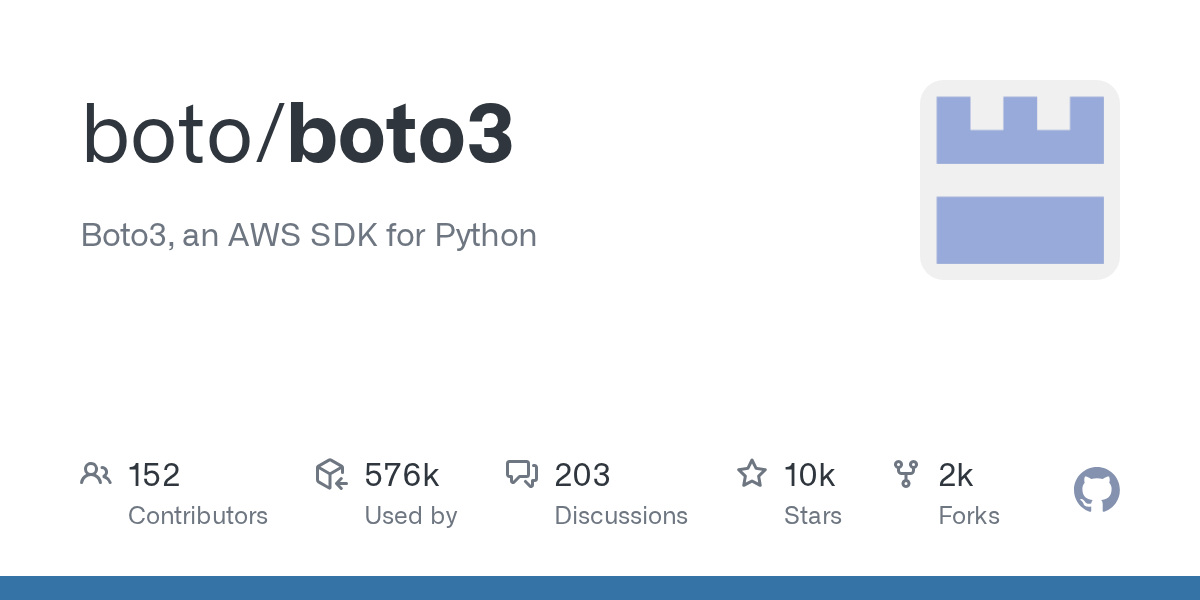Click the 576k used by count
The image size is (1200, 600).
[x=401, y=475]
